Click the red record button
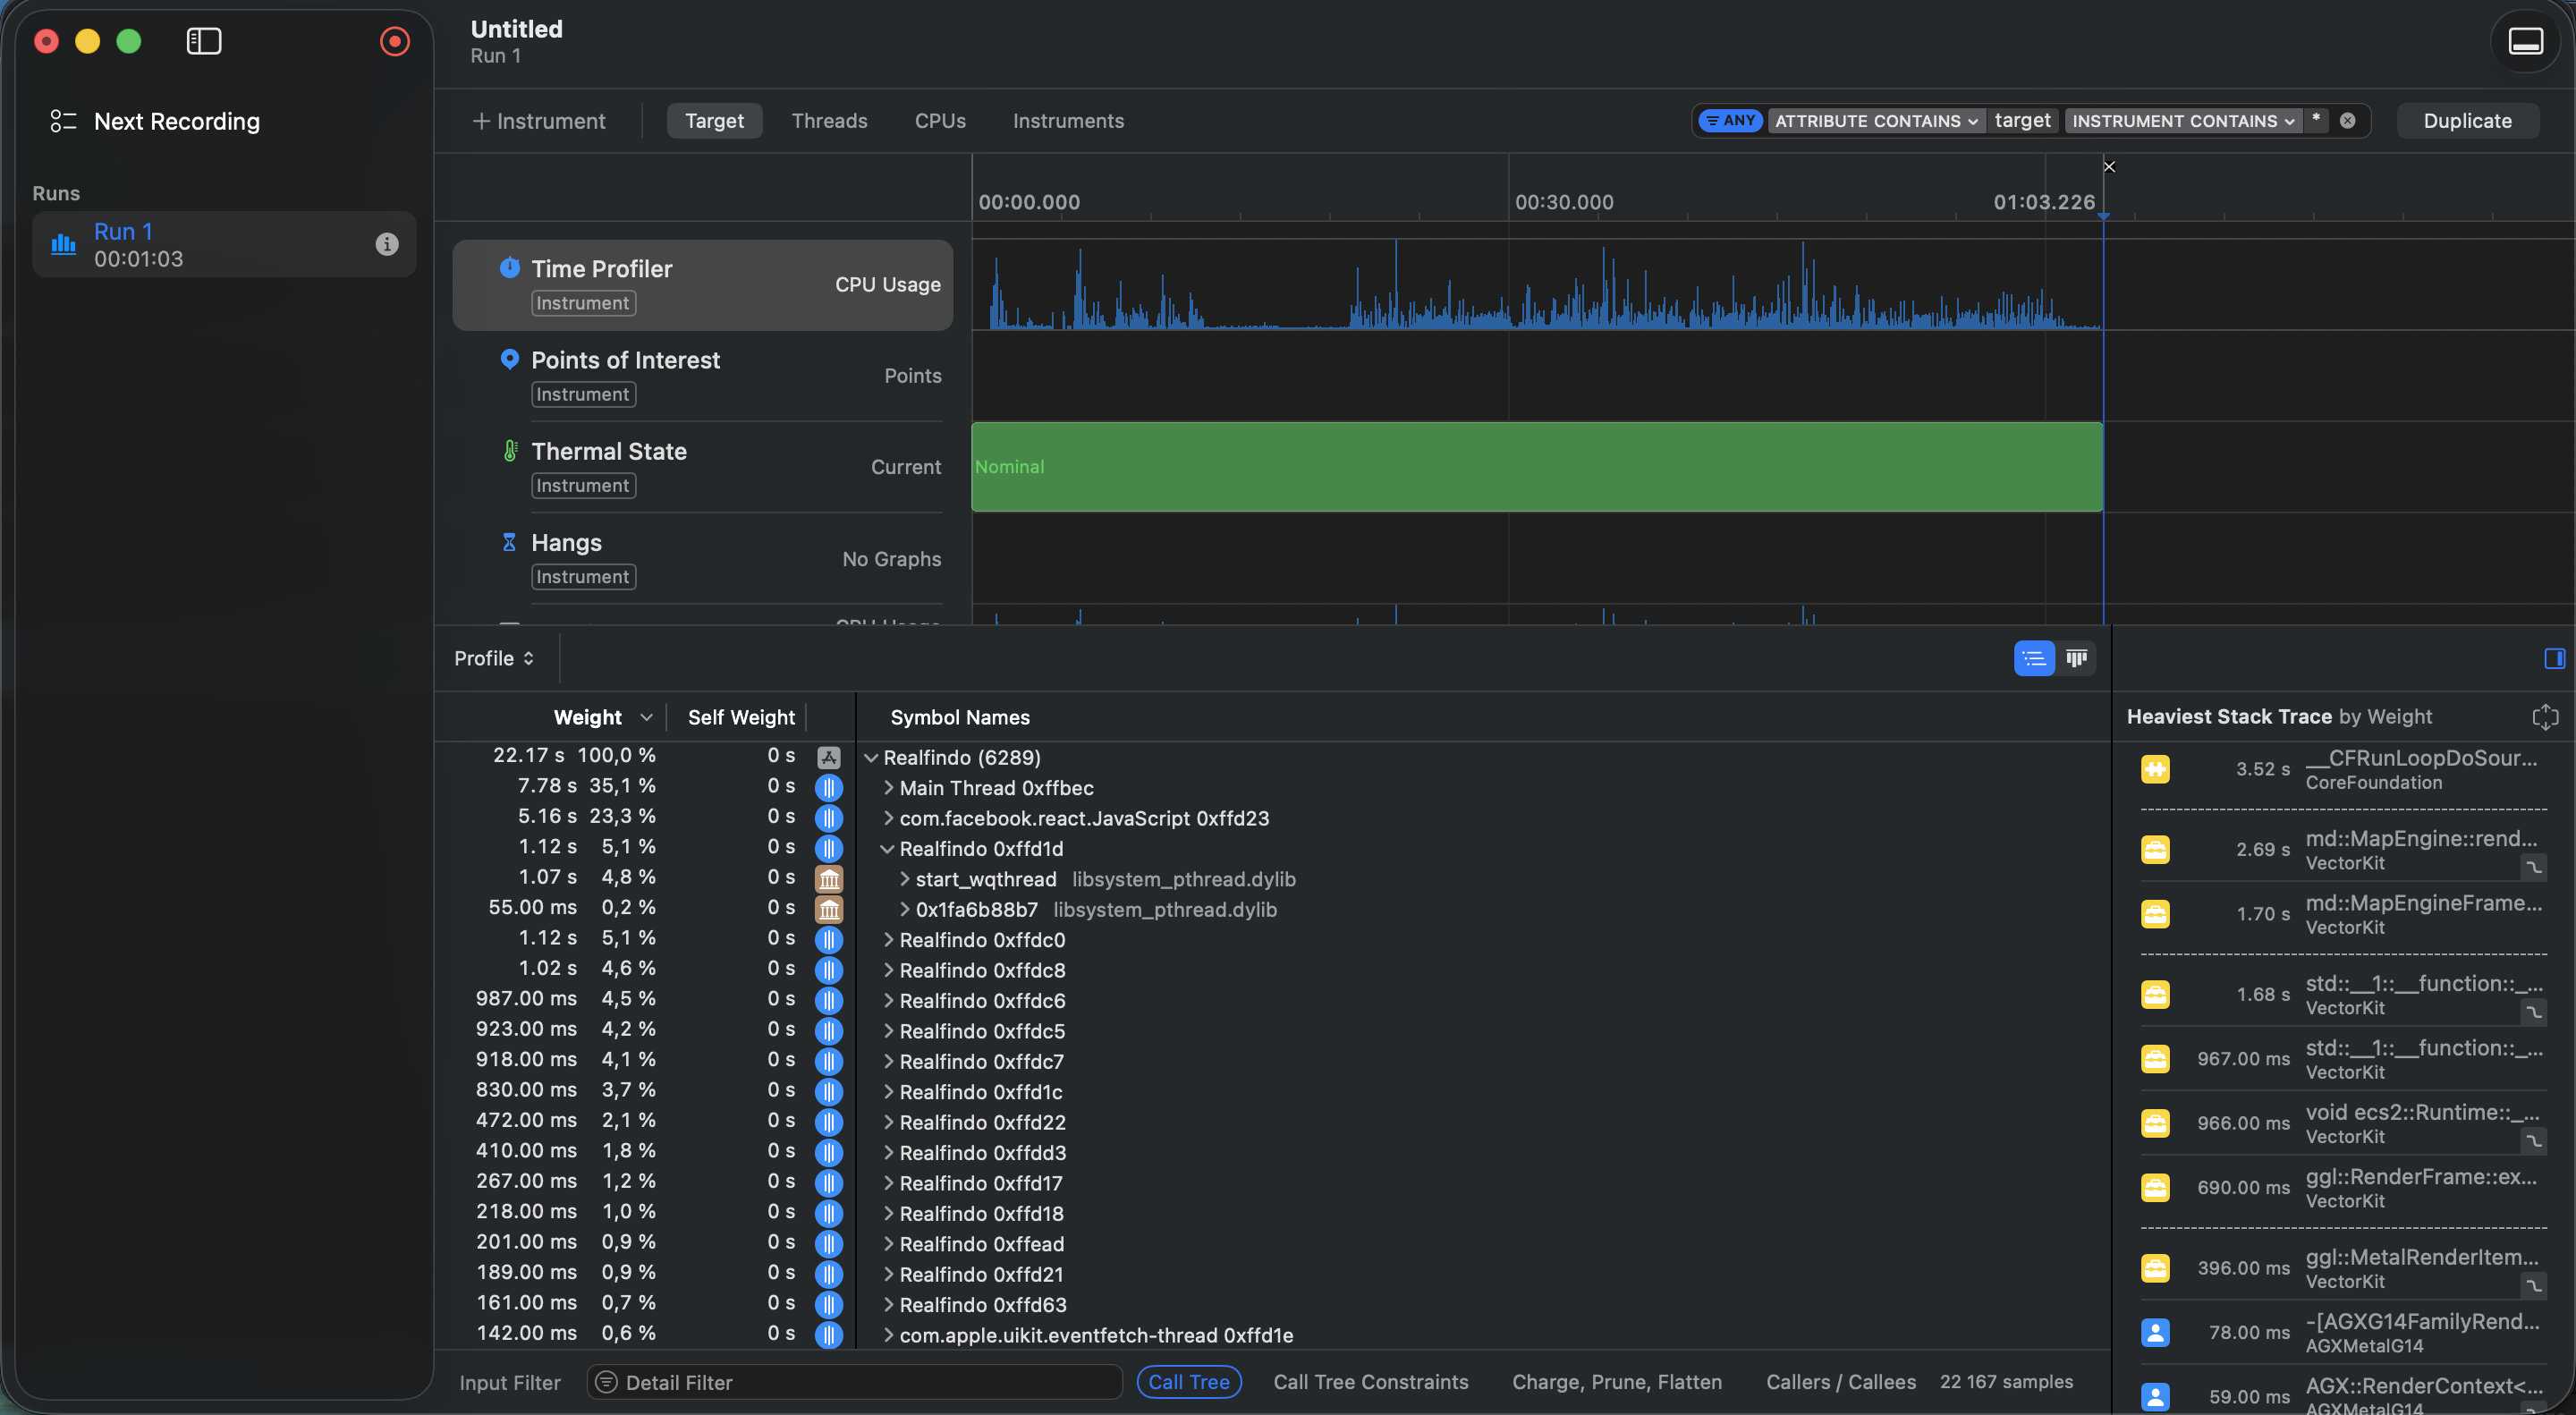Image resolution: width=2576 pixels, height=1415 pixels. [x=394, y=41]
